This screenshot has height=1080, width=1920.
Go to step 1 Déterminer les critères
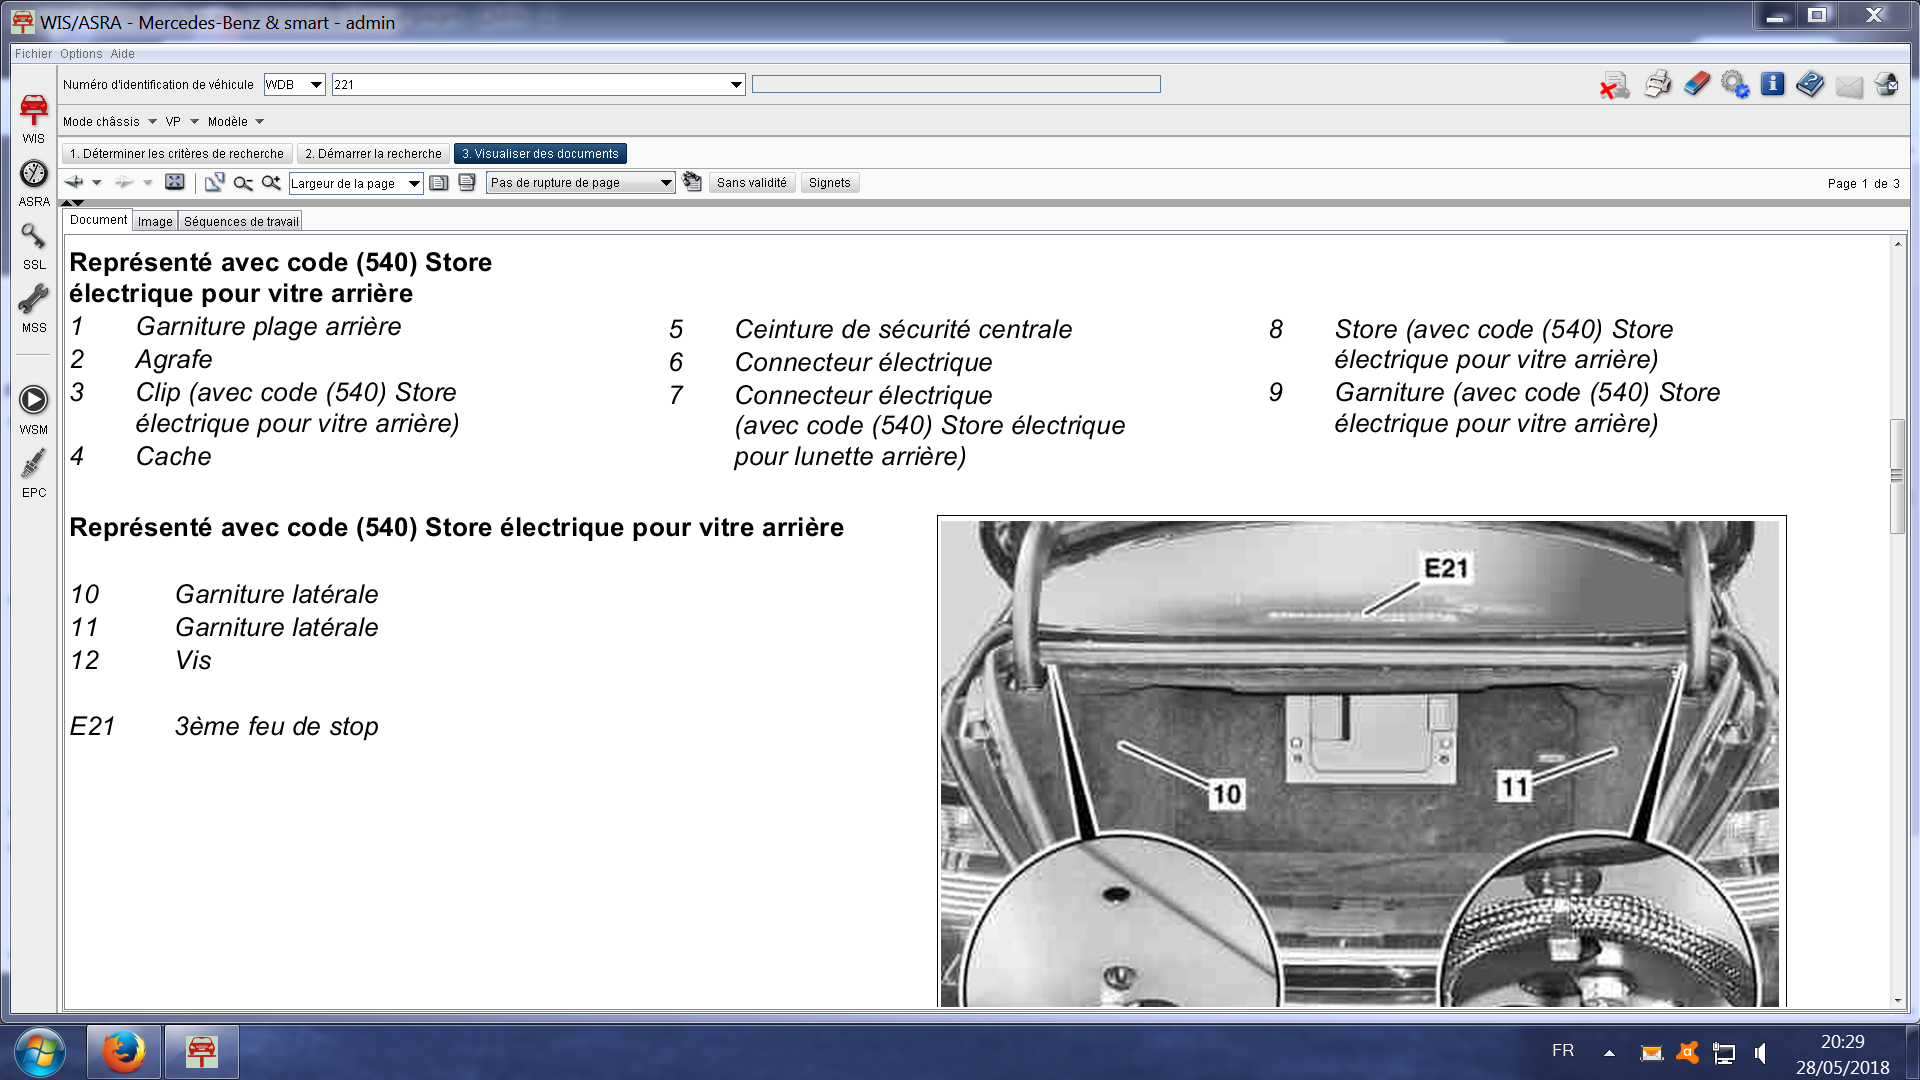click(177, 154)
